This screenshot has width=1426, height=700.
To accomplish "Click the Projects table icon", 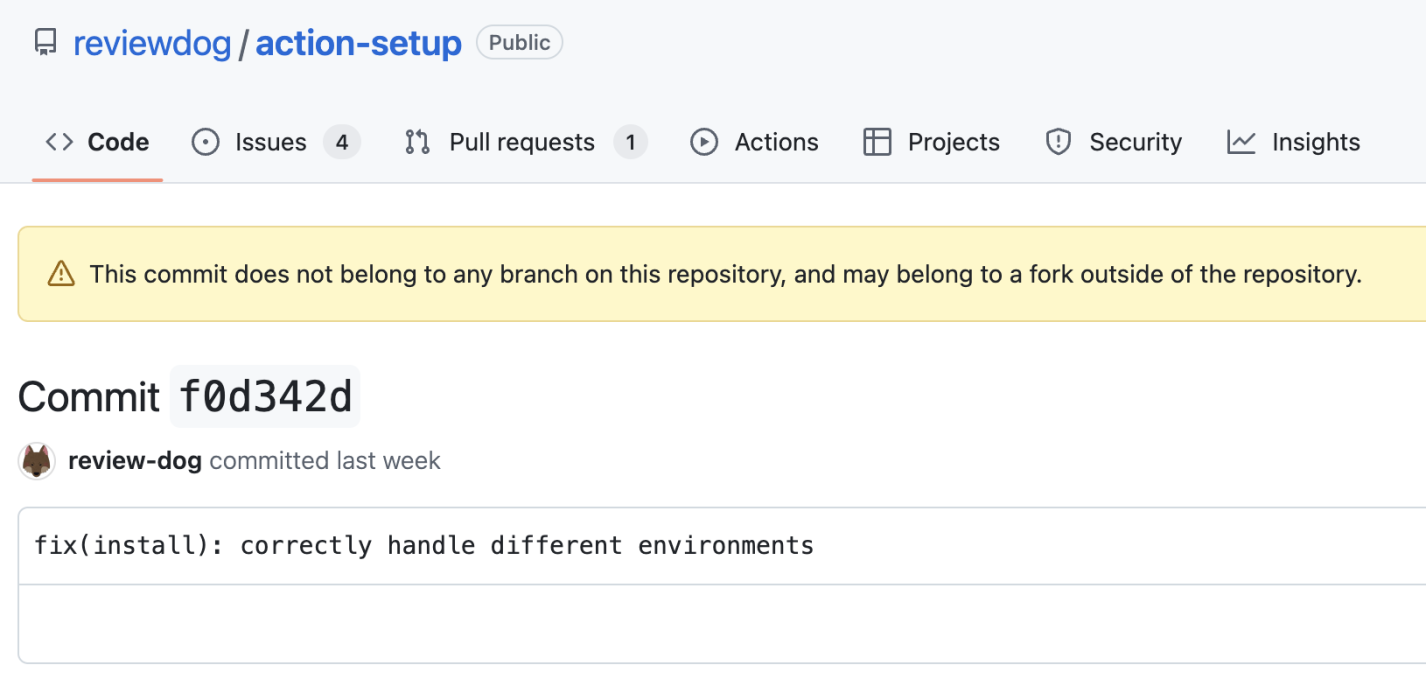I will coord(876,142).
